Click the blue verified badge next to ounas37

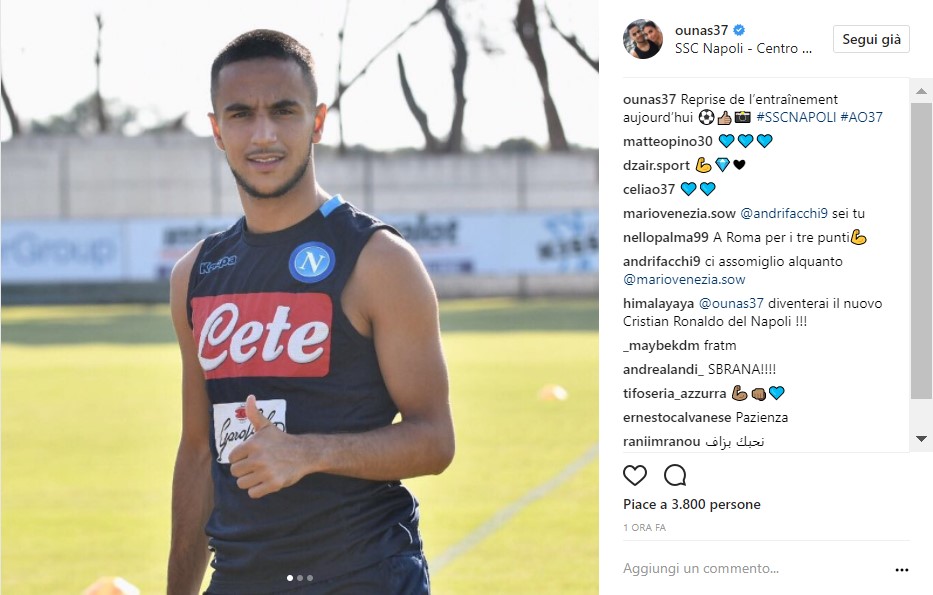(x=738, y=30)
